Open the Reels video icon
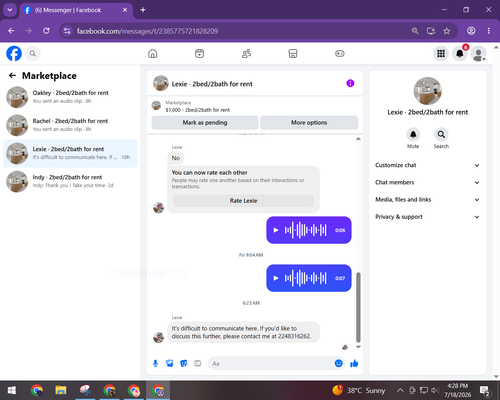This screenshot has height=400, width=500. [x=199, y=53]
